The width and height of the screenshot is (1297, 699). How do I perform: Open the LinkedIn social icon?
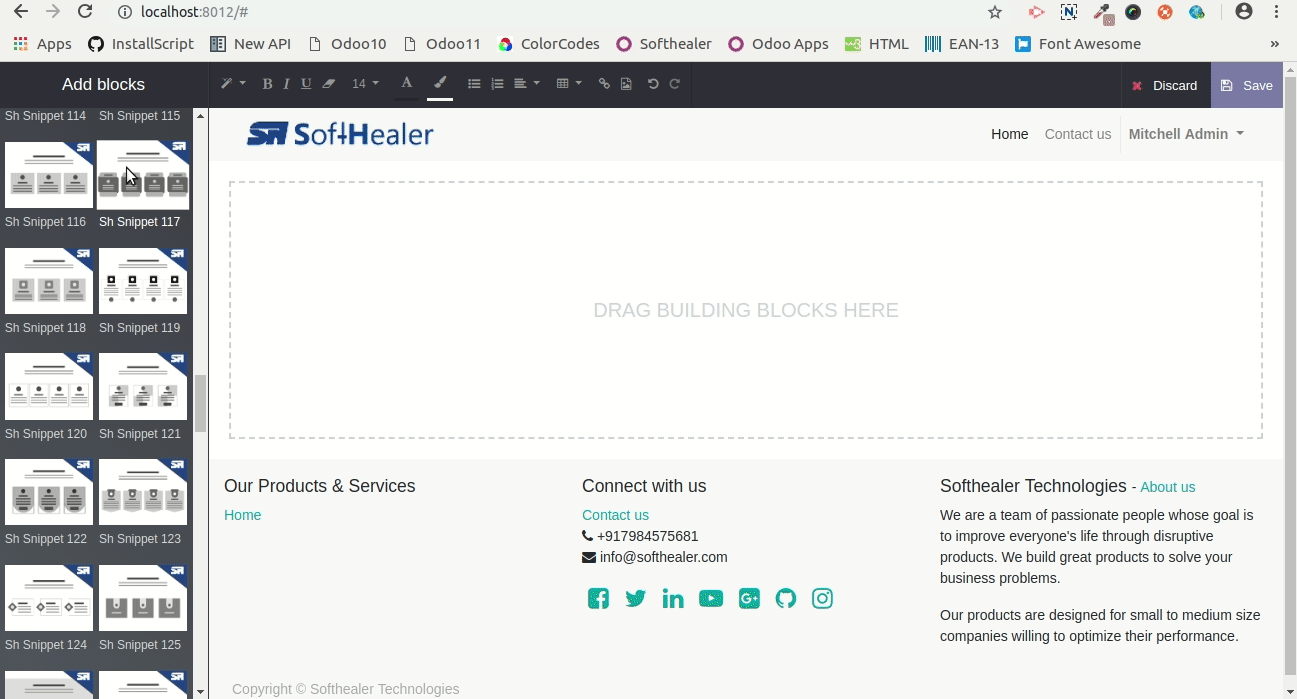tap(673, 599)
